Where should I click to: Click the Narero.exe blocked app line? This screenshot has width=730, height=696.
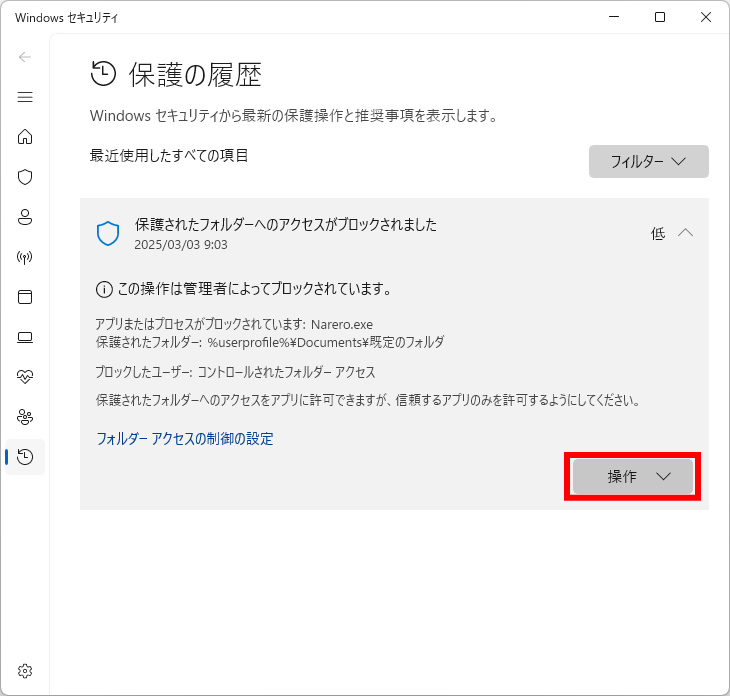pos(234,324)
